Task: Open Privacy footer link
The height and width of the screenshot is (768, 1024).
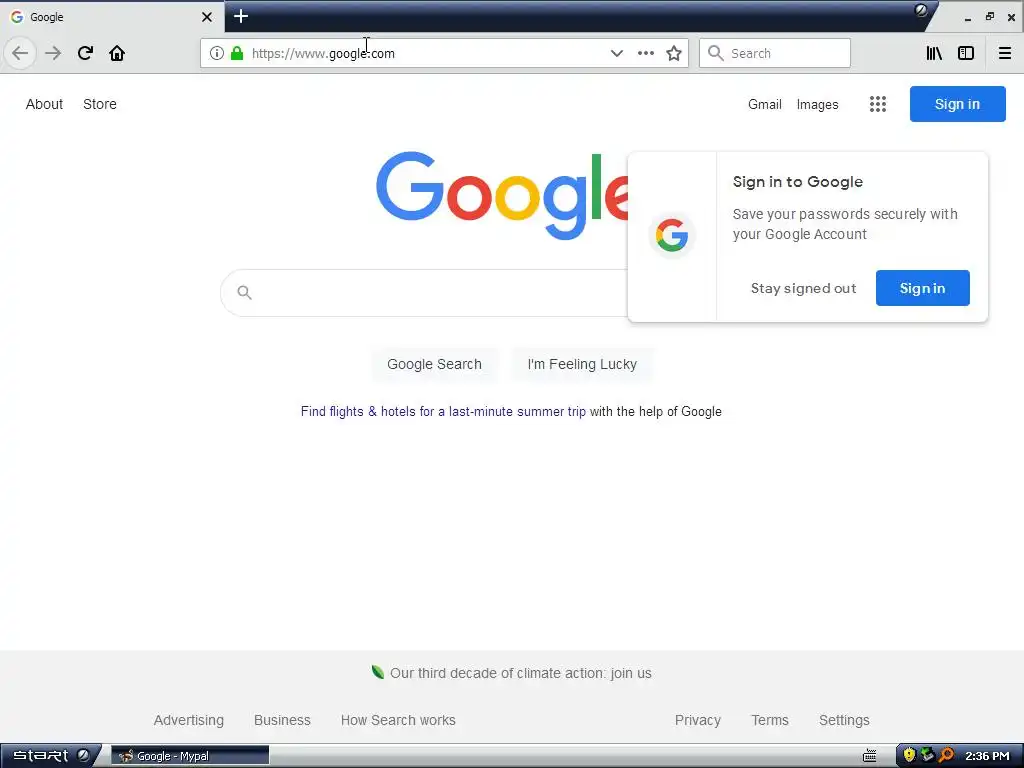Action: coord(697,720)
